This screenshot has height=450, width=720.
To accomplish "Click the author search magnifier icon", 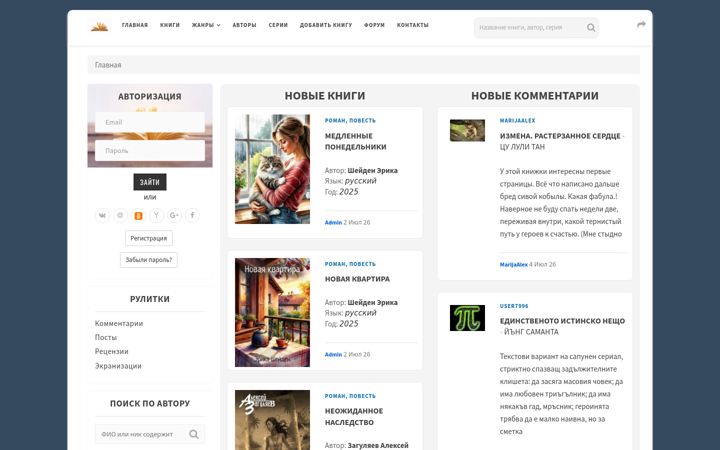I will (194, 434).
